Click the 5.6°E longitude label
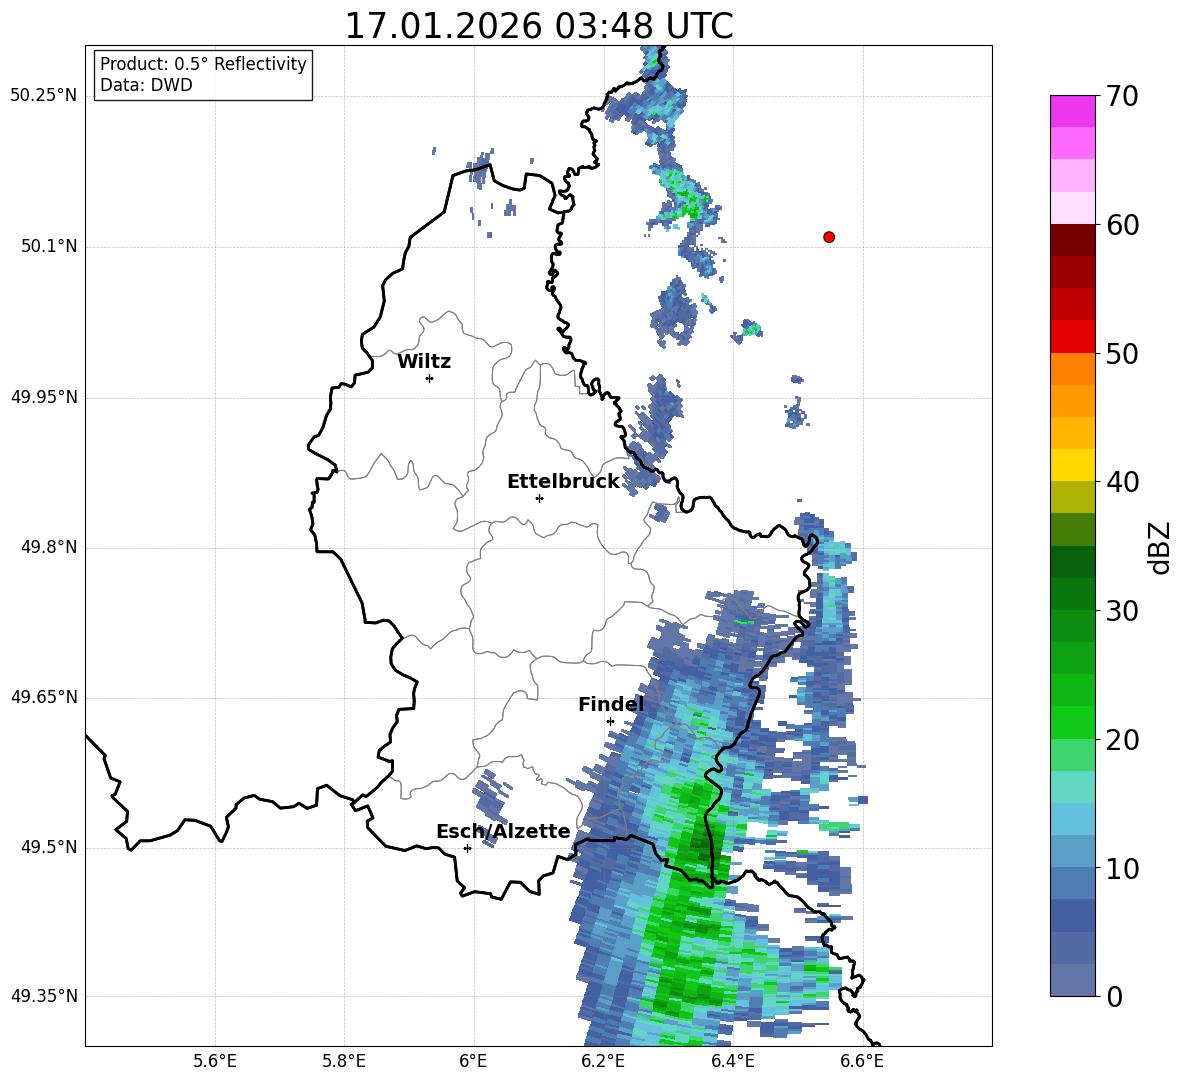This screenshot has width=1184, height=1081. click(215, 1062)
